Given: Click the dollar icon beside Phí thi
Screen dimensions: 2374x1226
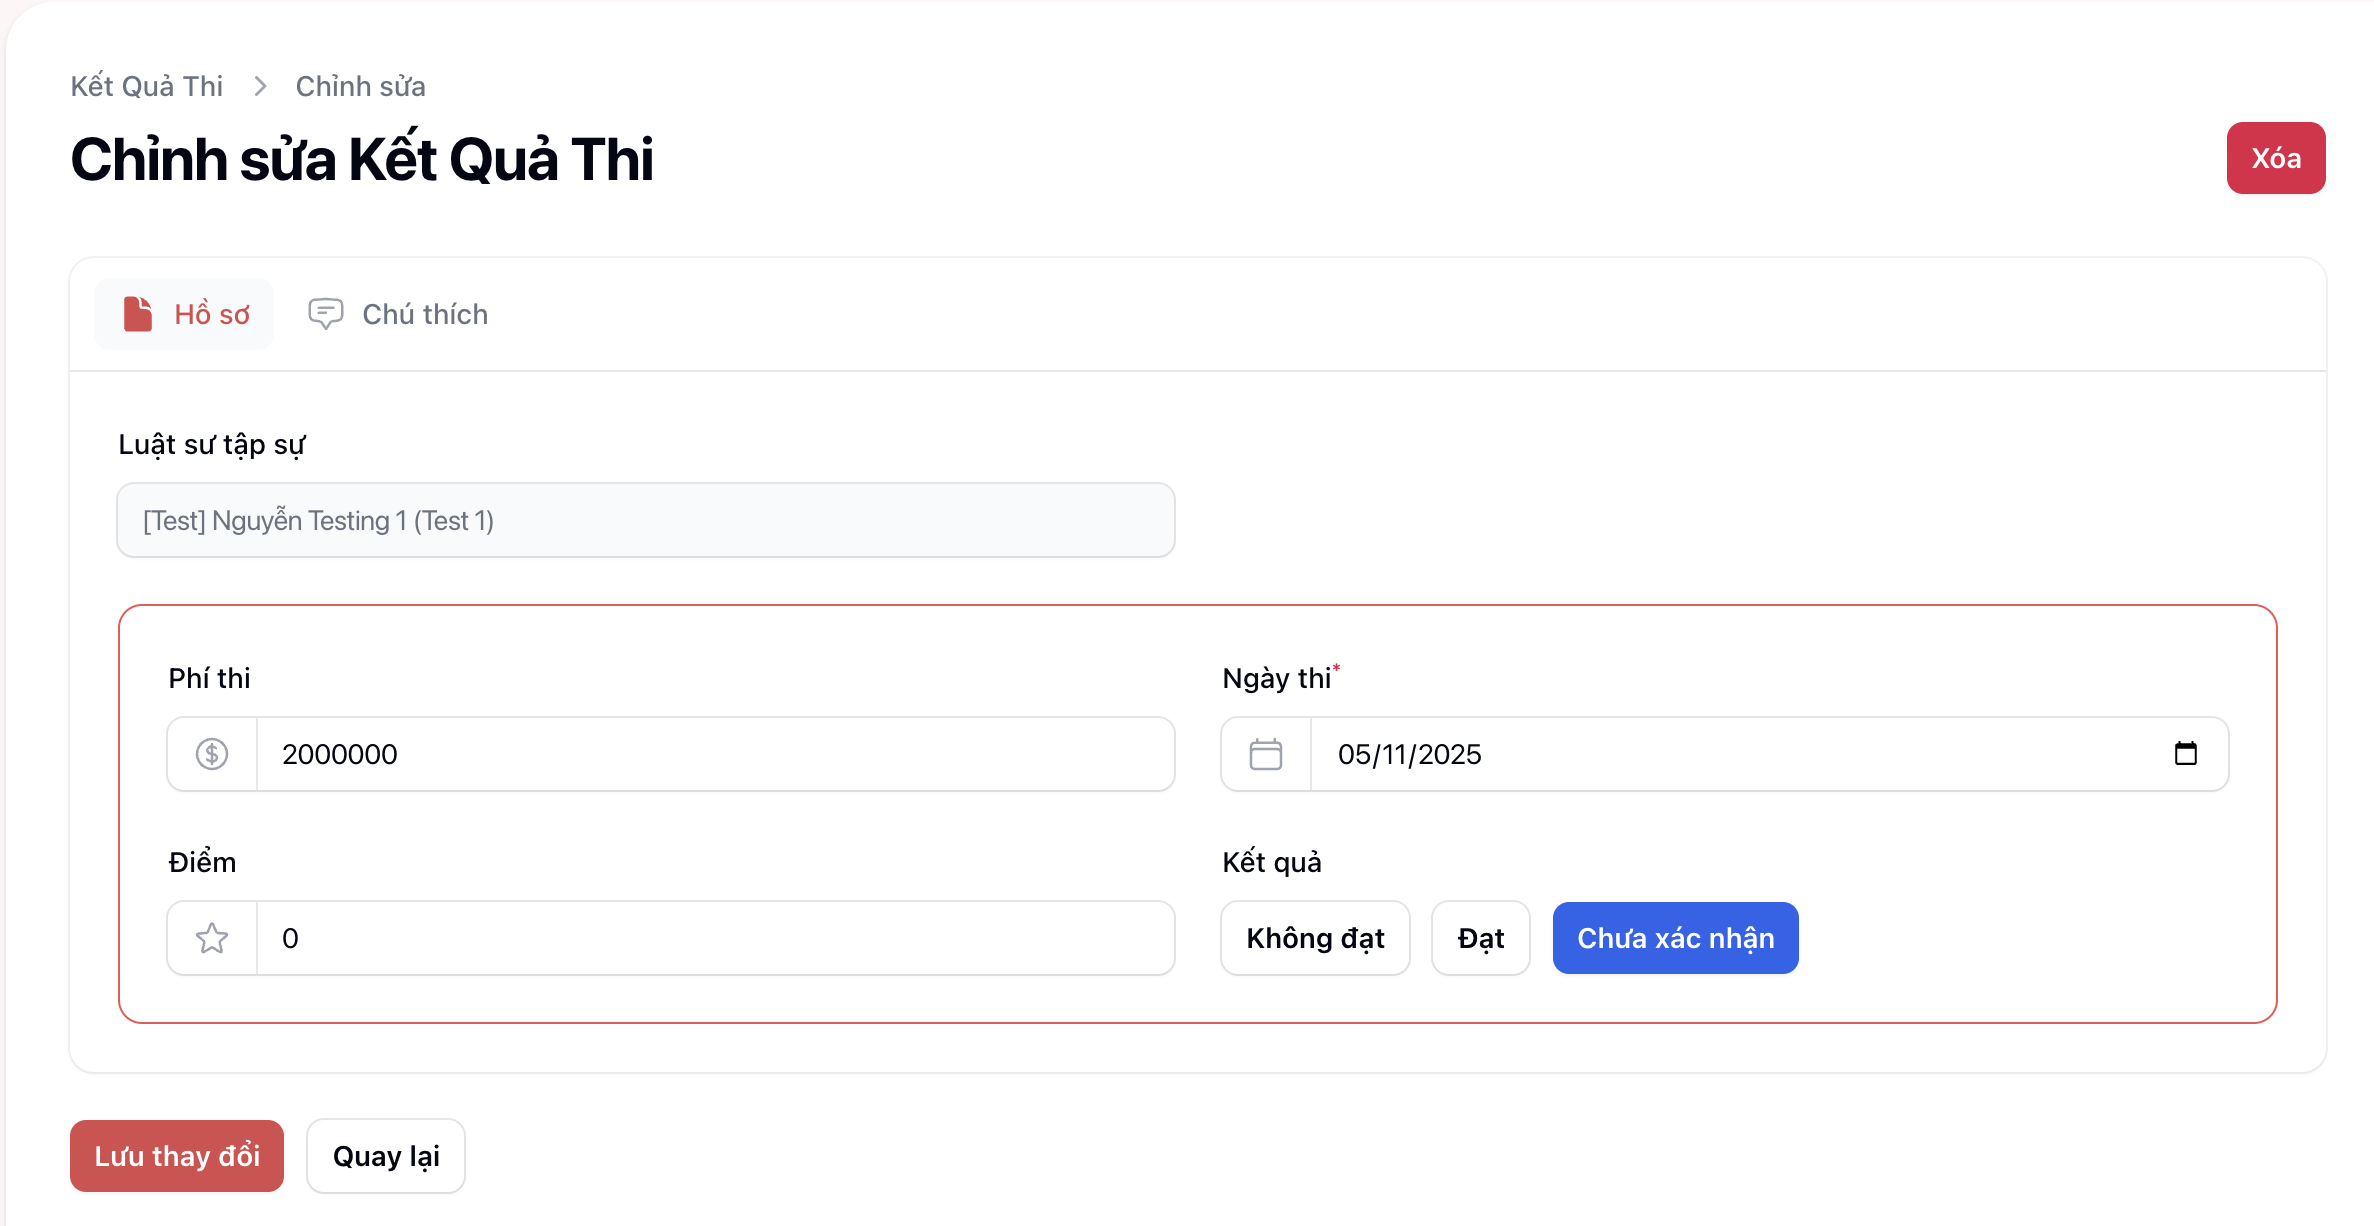Looking at the screenshot, I should point(212,754).
